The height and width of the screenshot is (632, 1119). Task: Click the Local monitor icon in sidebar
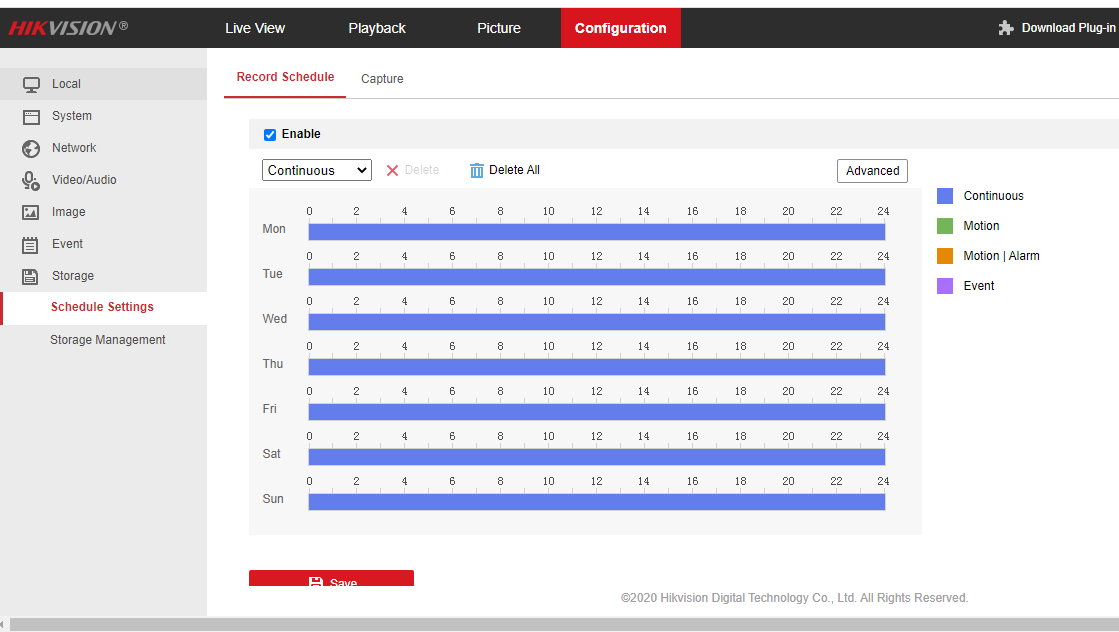(31, 84)
